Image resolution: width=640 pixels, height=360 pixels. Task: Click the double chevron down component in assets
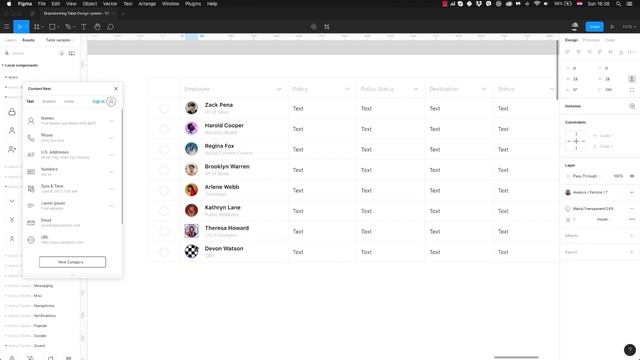click(x=12, y=220)
